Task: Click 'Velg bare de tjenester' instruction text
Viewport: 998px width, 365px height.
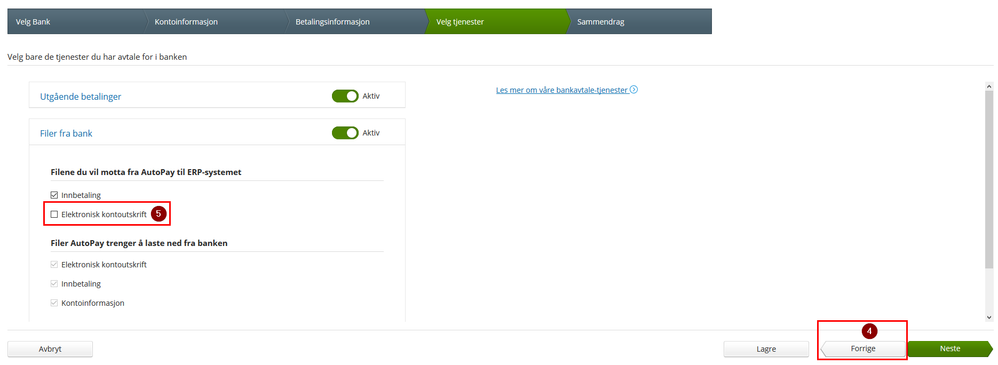Action: click(97, 57)
